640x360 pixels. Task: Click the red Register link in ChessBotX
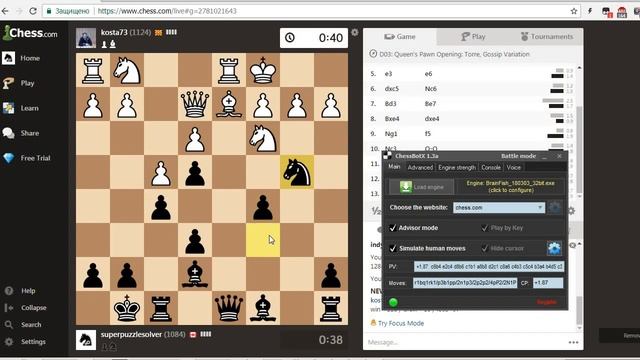point(547,302)
